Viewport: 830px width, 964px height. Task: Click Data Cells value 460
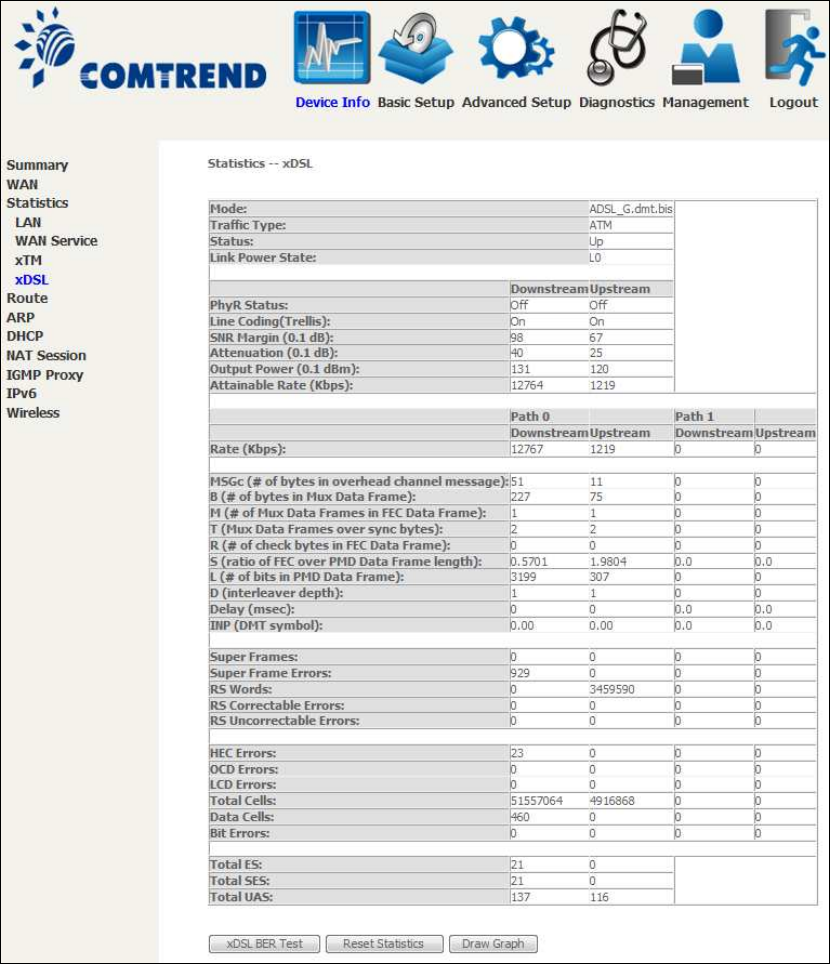pos(520,817)
